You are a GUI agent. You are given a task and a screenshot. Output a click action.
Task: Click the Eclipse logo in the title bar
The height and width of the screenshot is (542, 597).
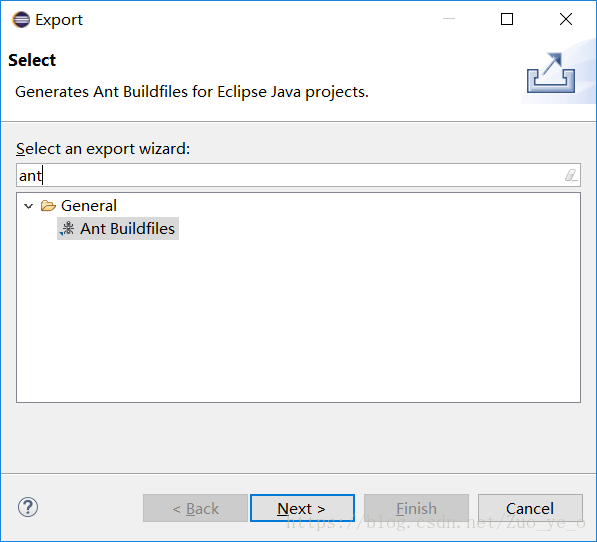coord(21,20)
